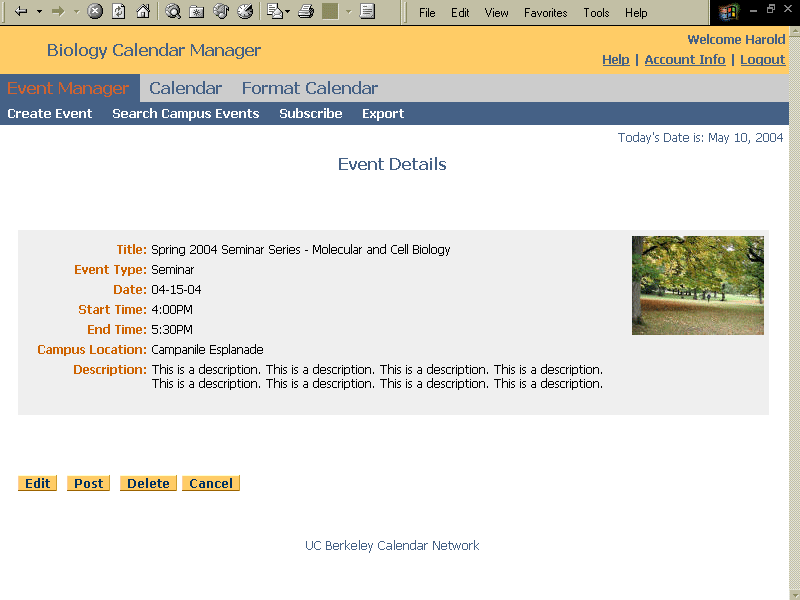
Task: Click the Mail envelope icon
Action: click(274, 11)
